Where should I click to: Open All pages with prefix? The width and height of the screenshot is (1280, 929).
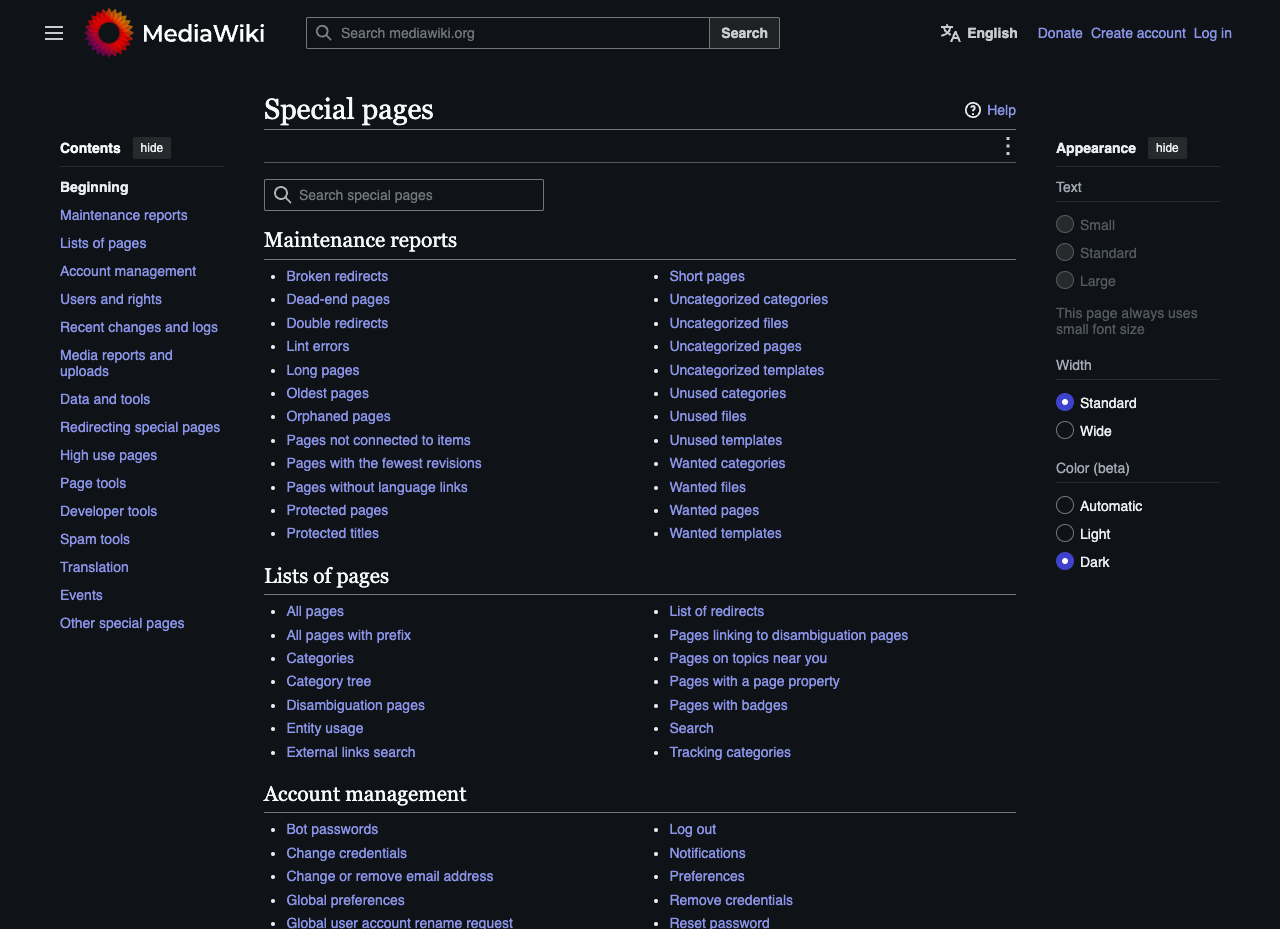[x=349, y=635]
